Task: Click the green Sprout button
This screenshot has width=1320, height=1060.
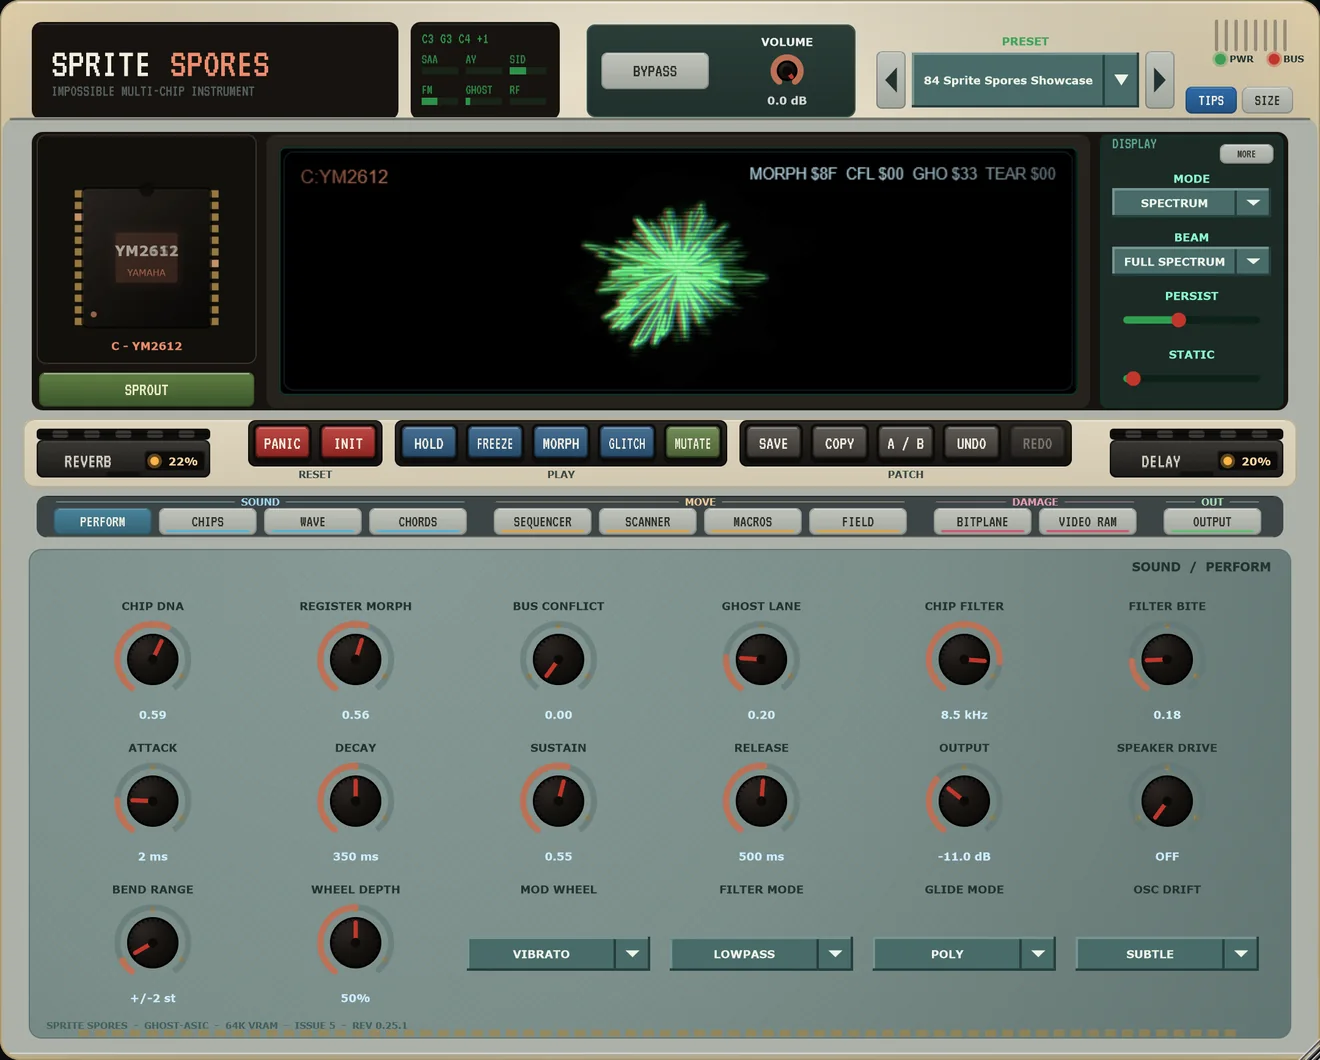Action: [146, 390]
